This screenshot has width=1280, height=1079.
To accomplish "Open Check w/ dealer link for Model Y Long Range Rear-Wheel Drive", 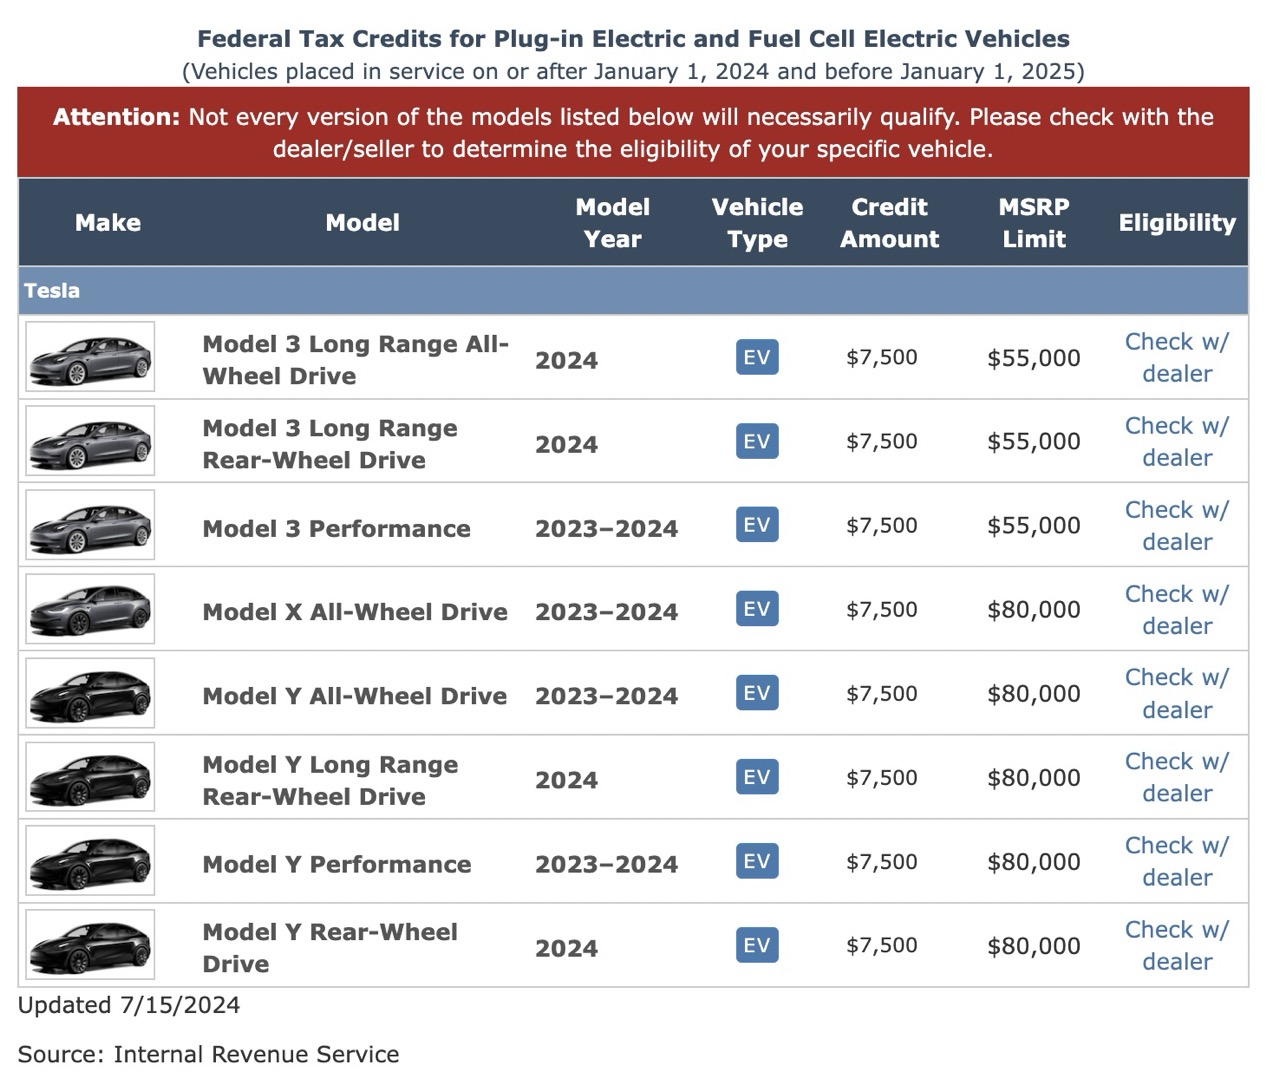I will (x=1177, y=777).
